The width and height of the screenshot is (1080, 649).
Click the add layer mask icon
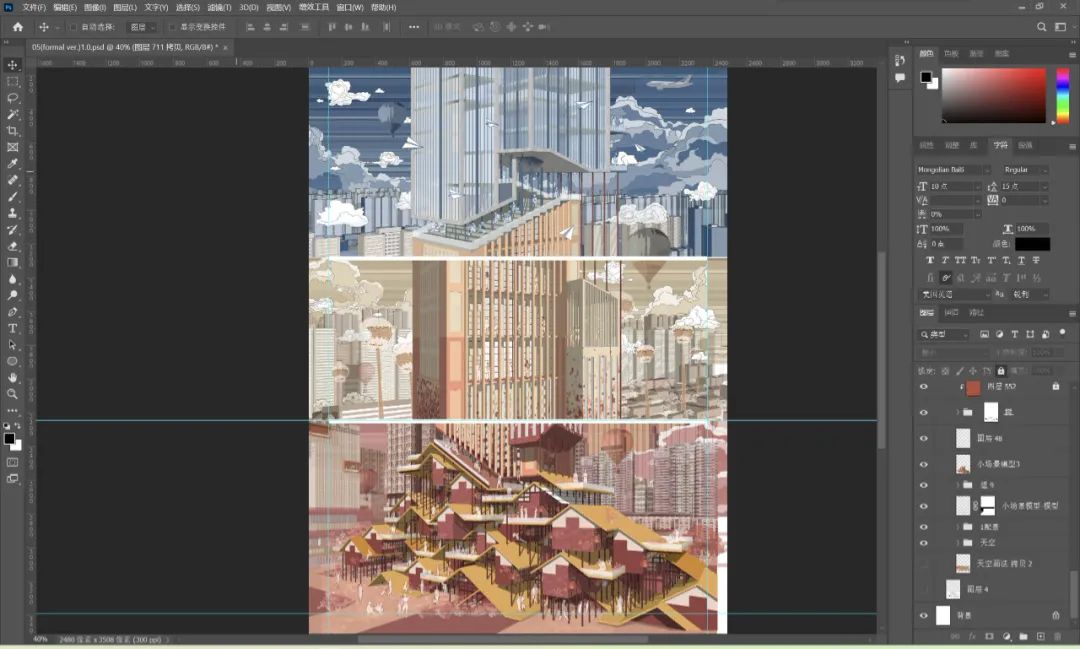coord(989,637)
